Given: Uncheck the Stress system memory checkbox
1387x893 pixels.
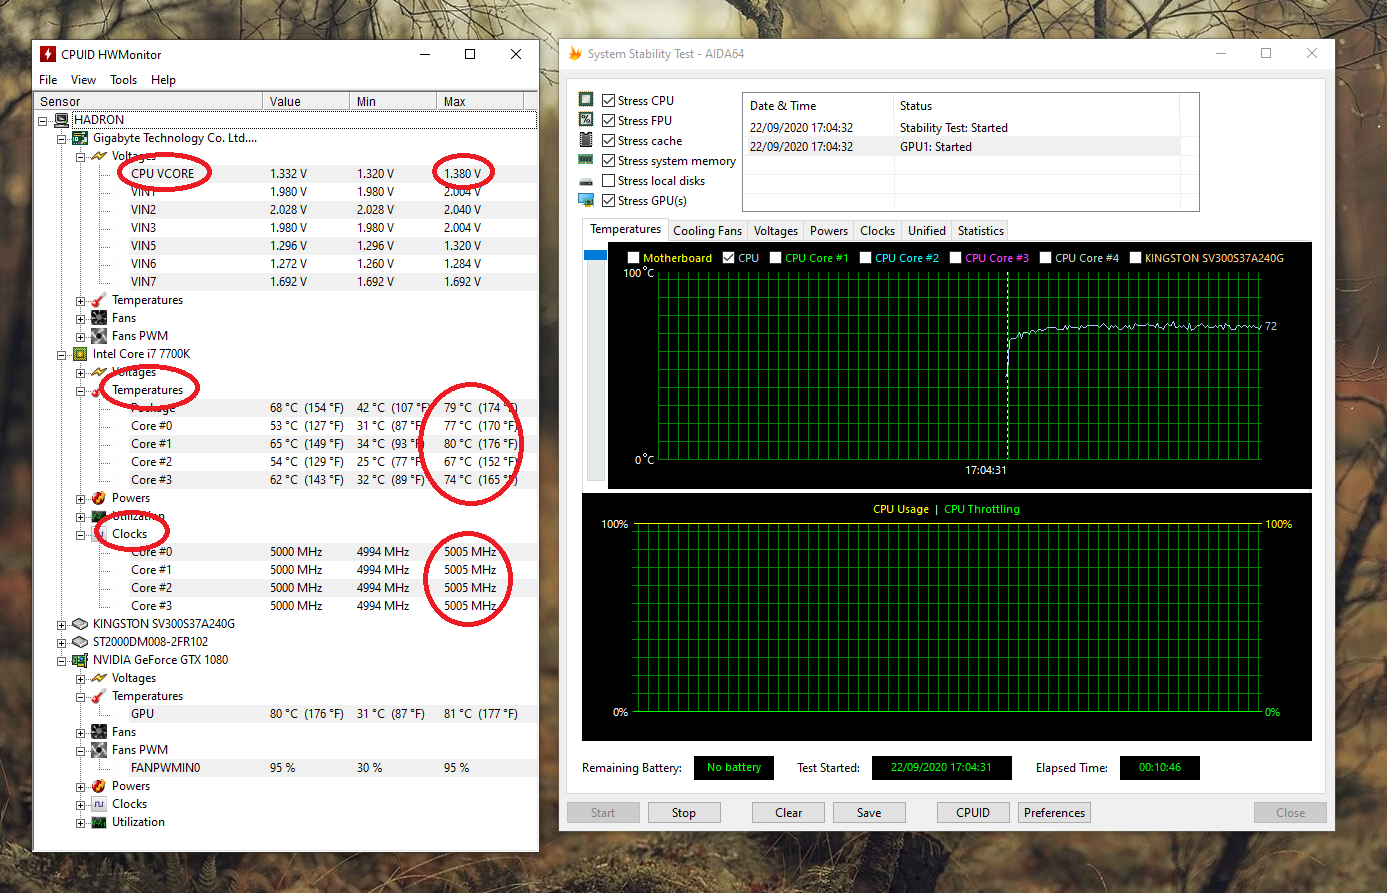Looking at the screenshot, I should pyautogui.click(x=608, y=160).
